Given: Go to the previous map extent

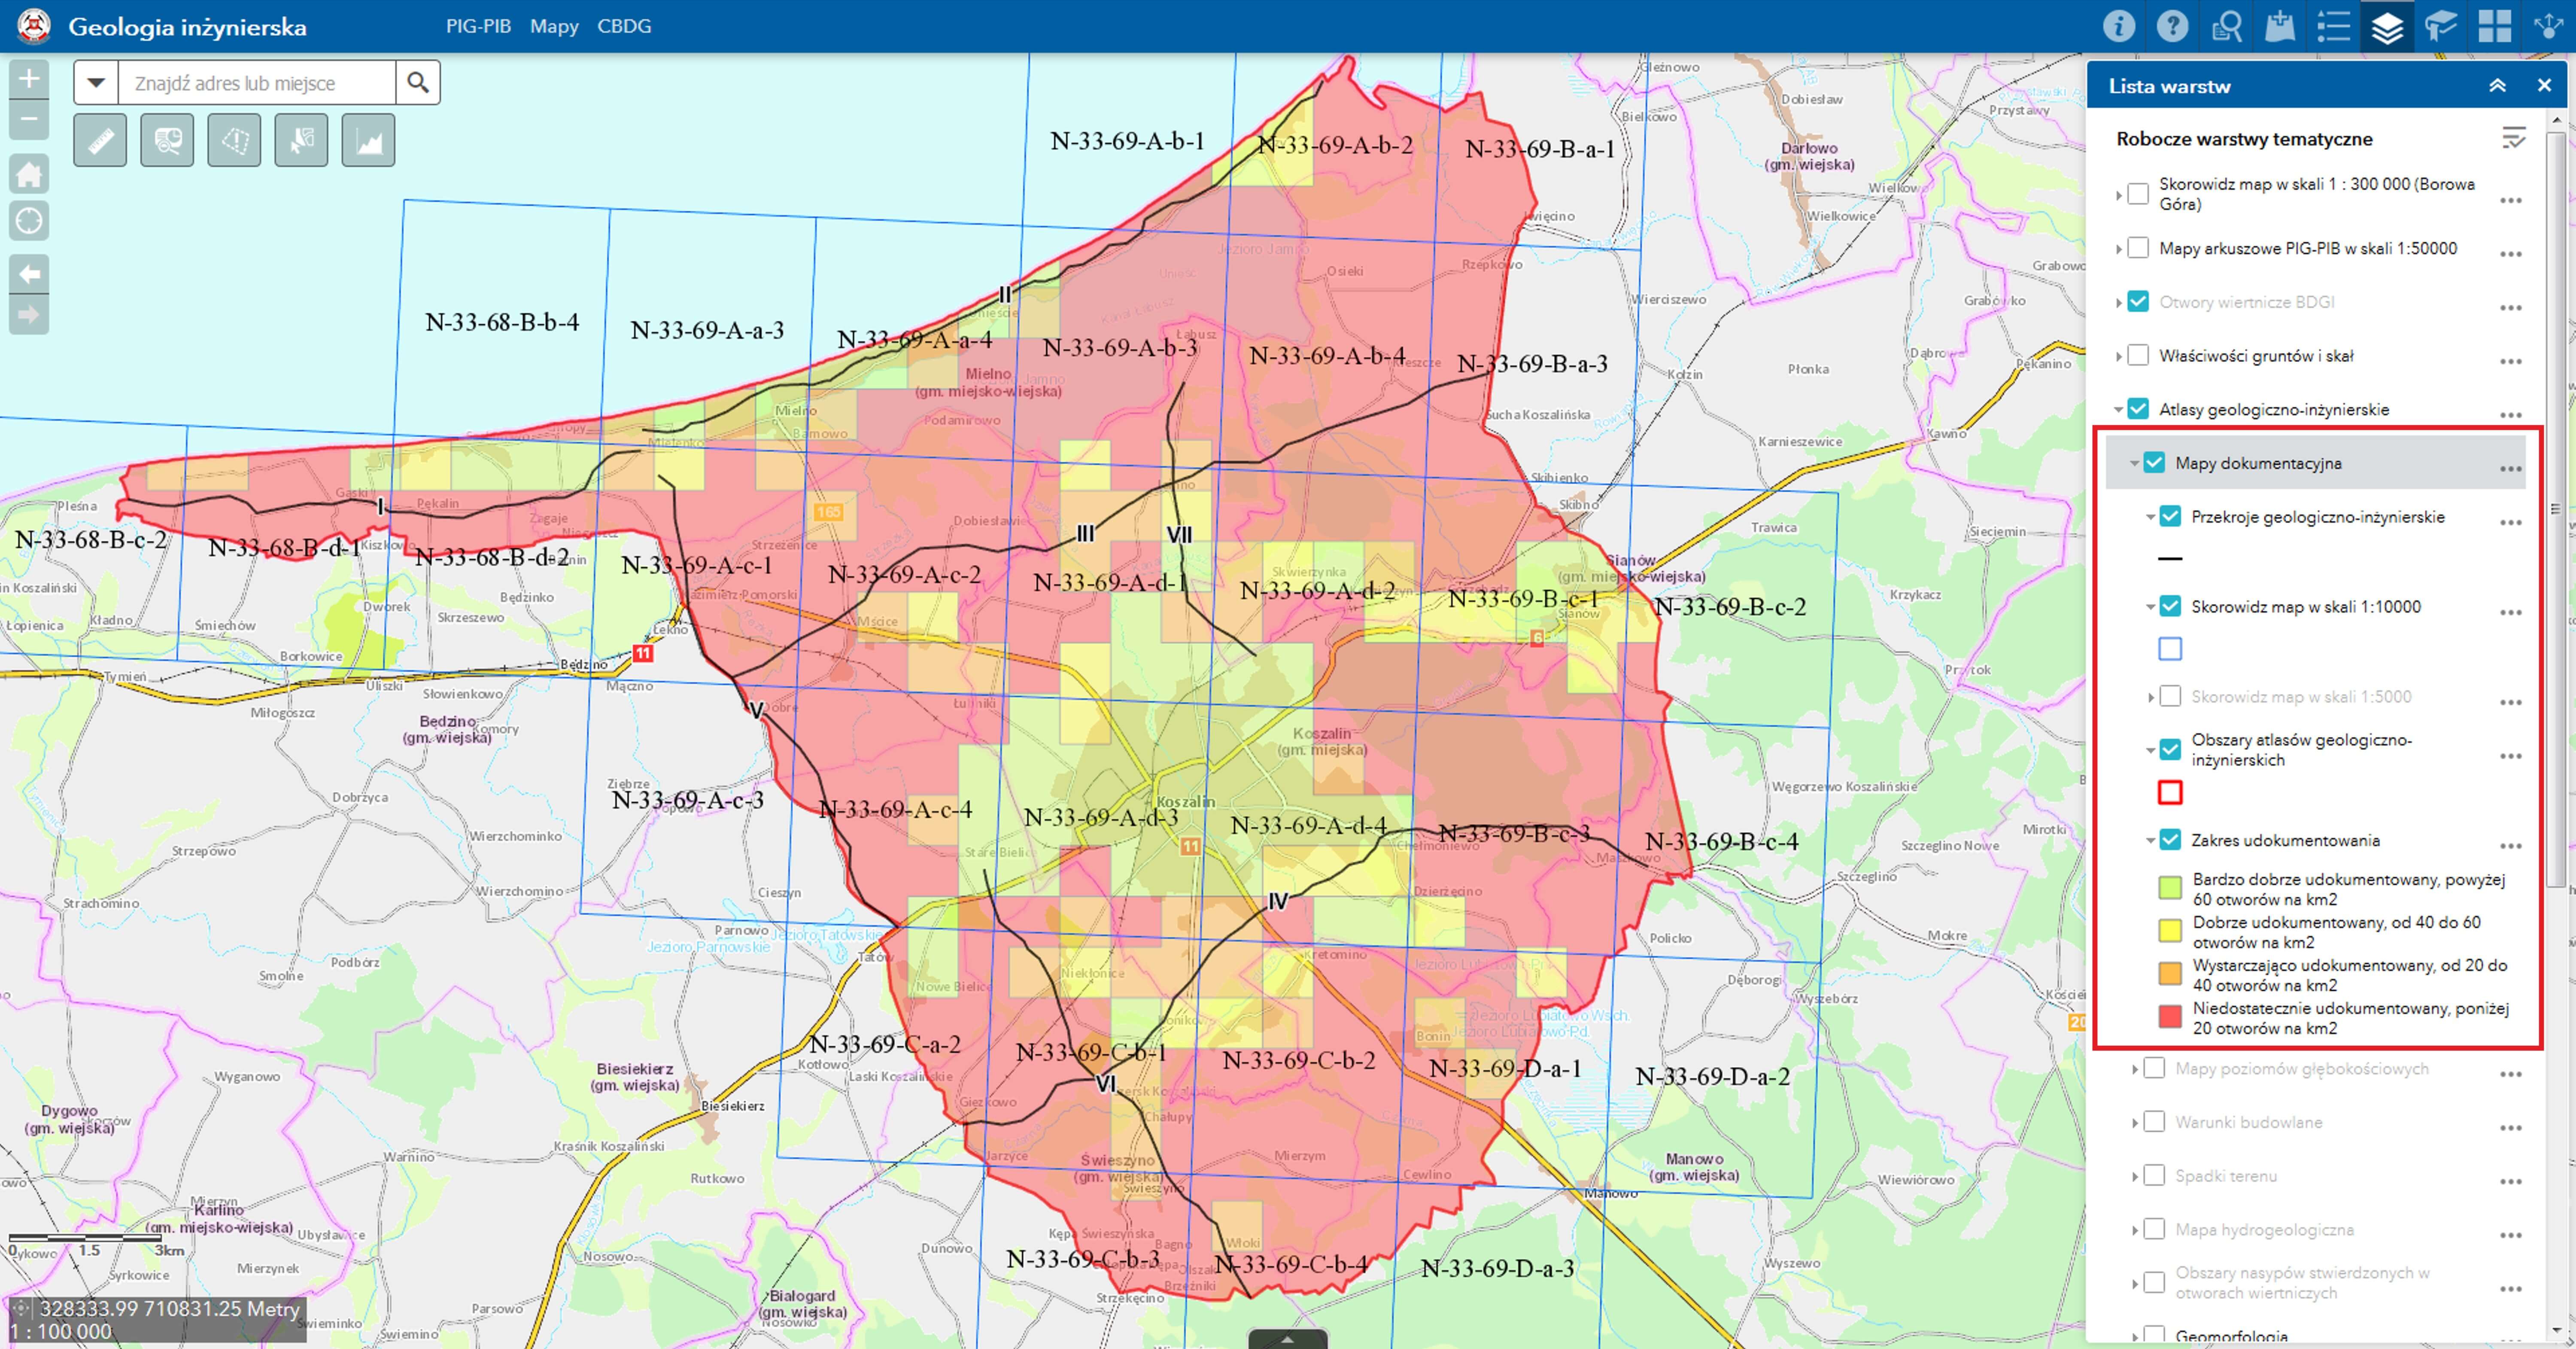Looking at the screenshot, I should 29,274.
